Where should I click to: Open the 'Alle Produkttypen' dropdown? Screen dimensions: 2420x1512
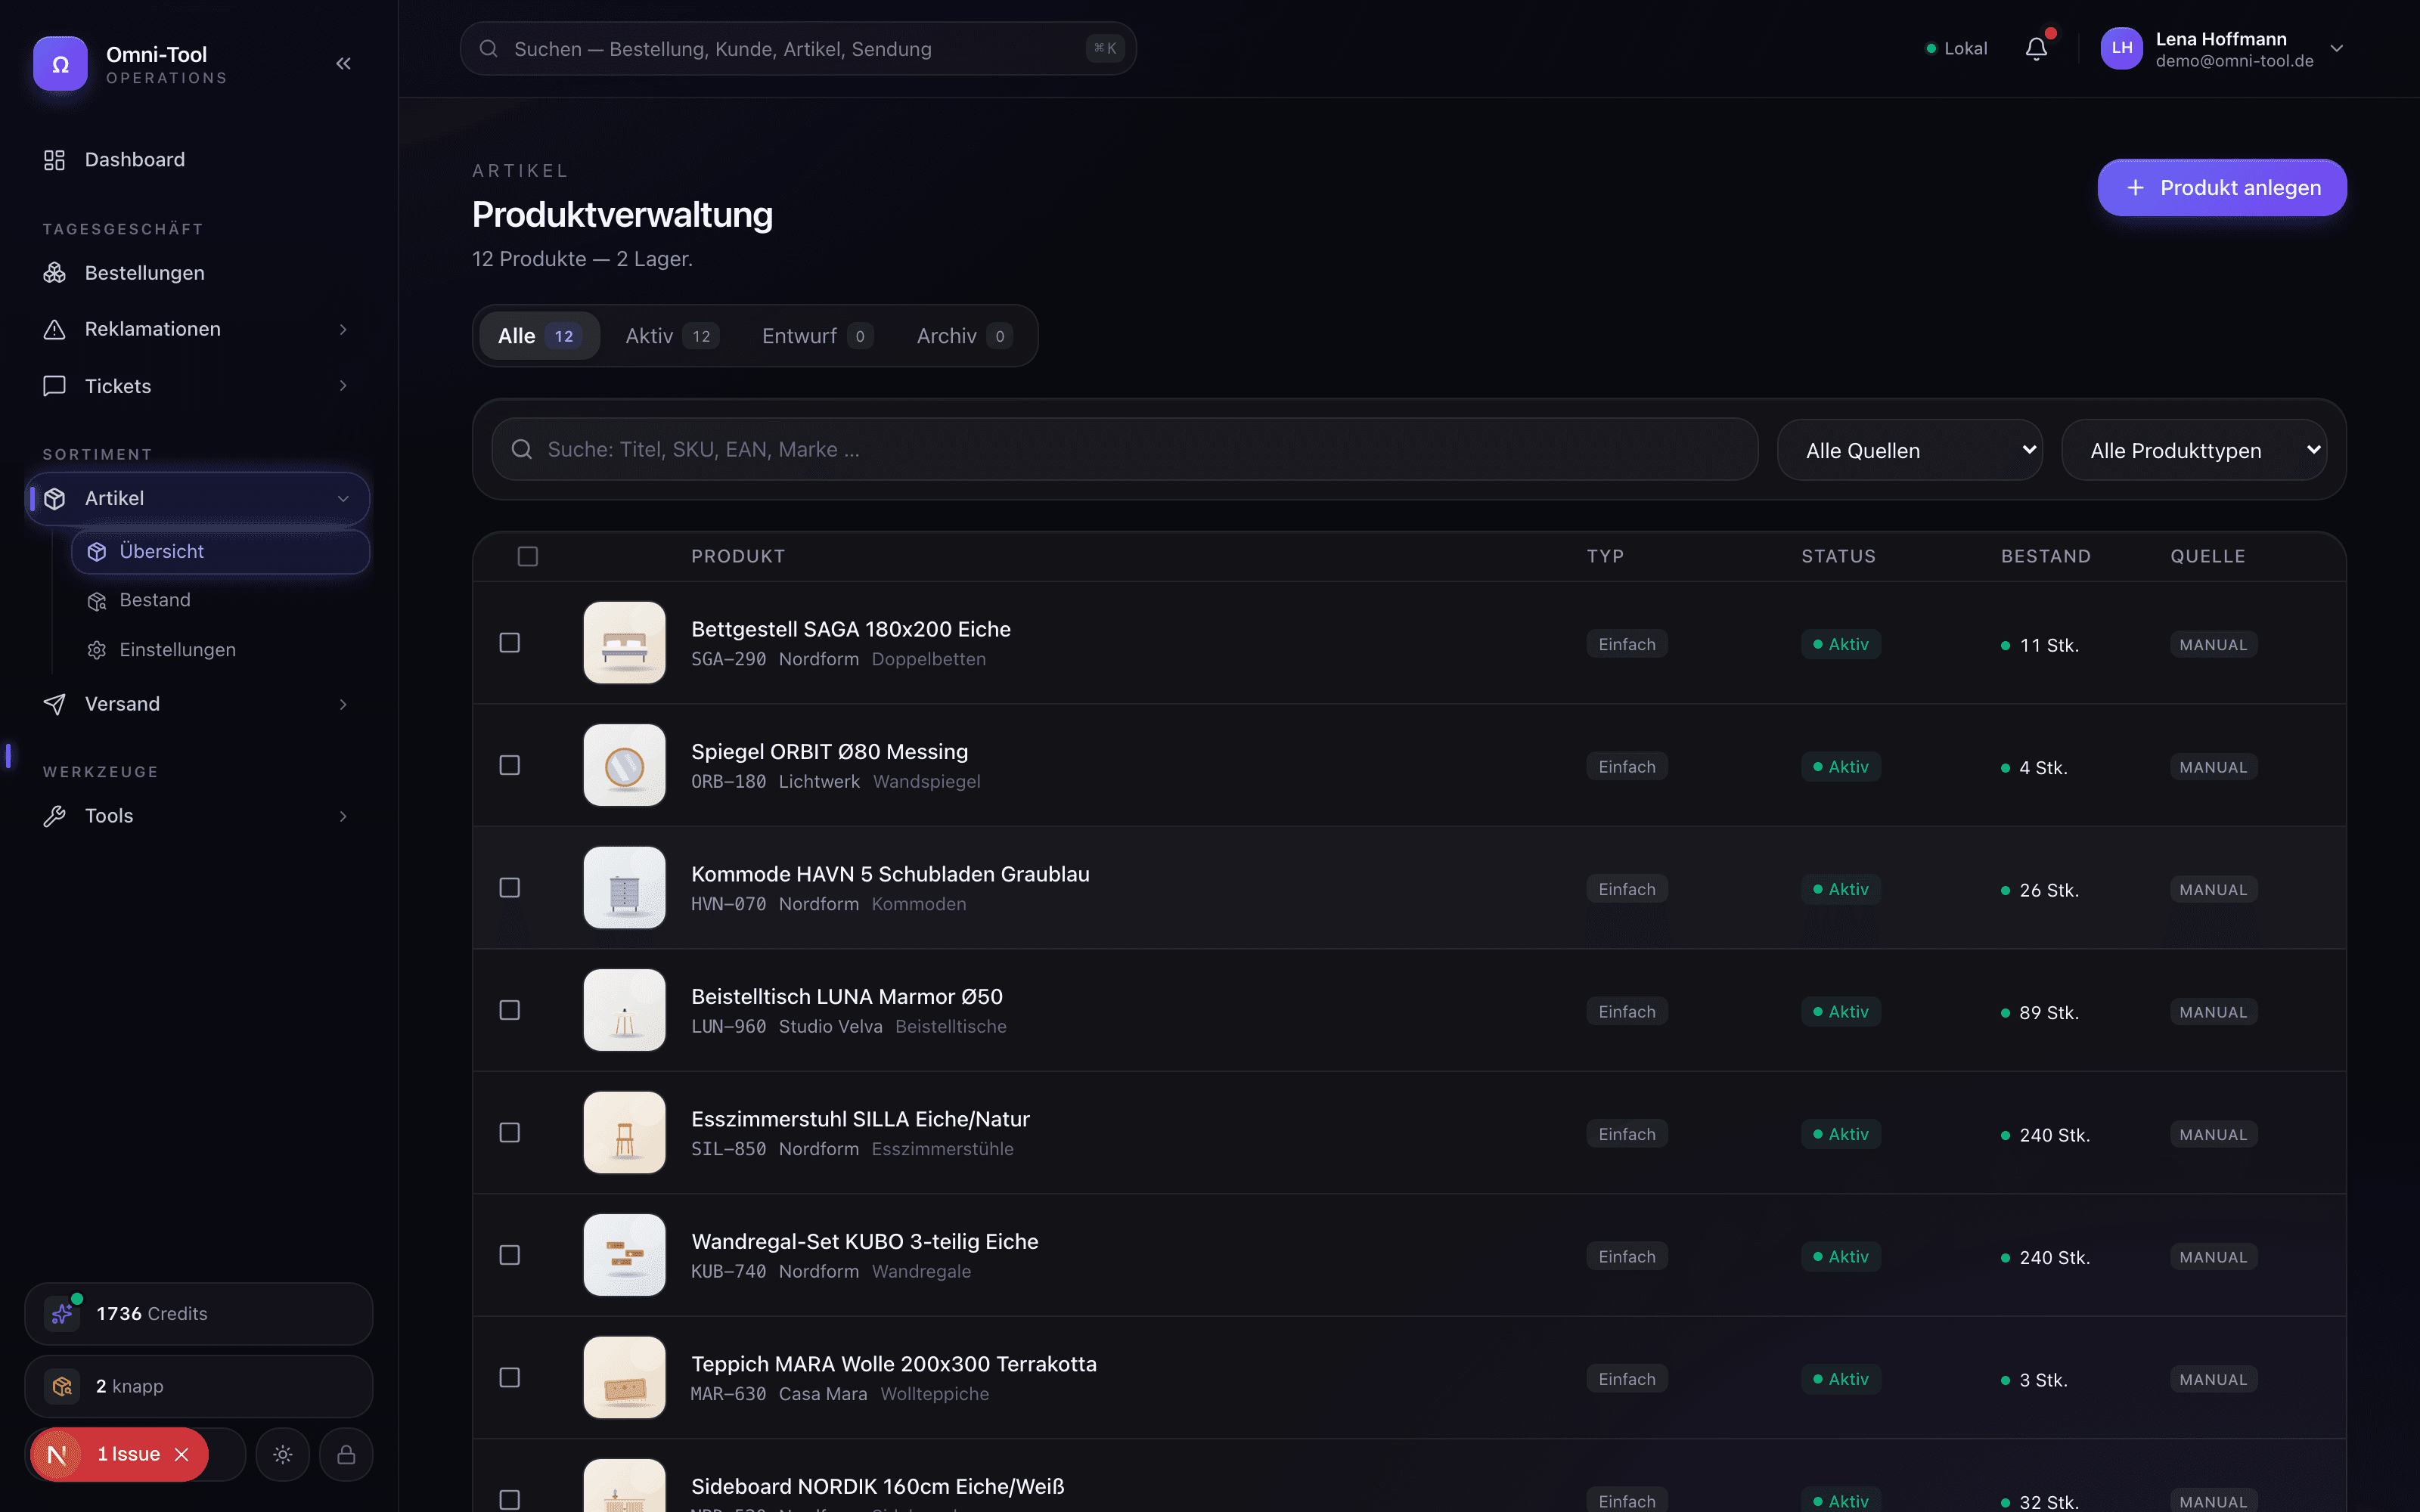click(x=2194, y=450)
